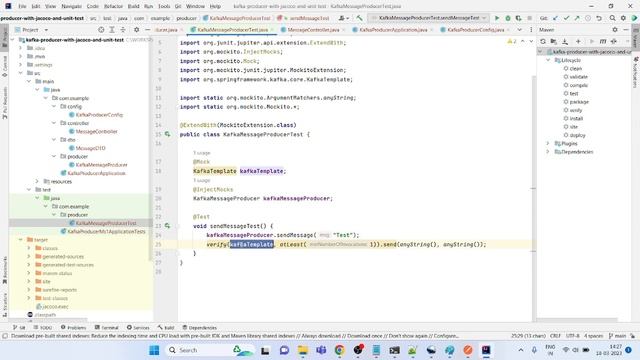
Task: Open Windows Start menu
Action: pos(154,350)
